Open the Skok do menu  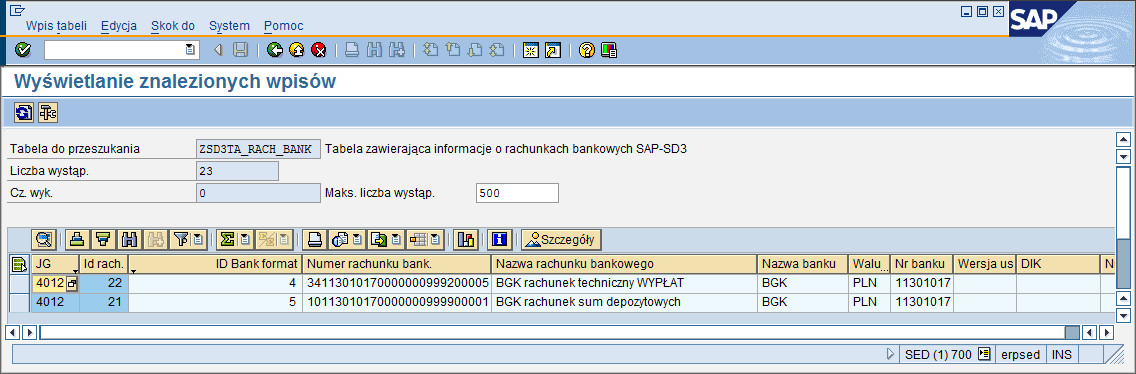(x=173, y=25)
